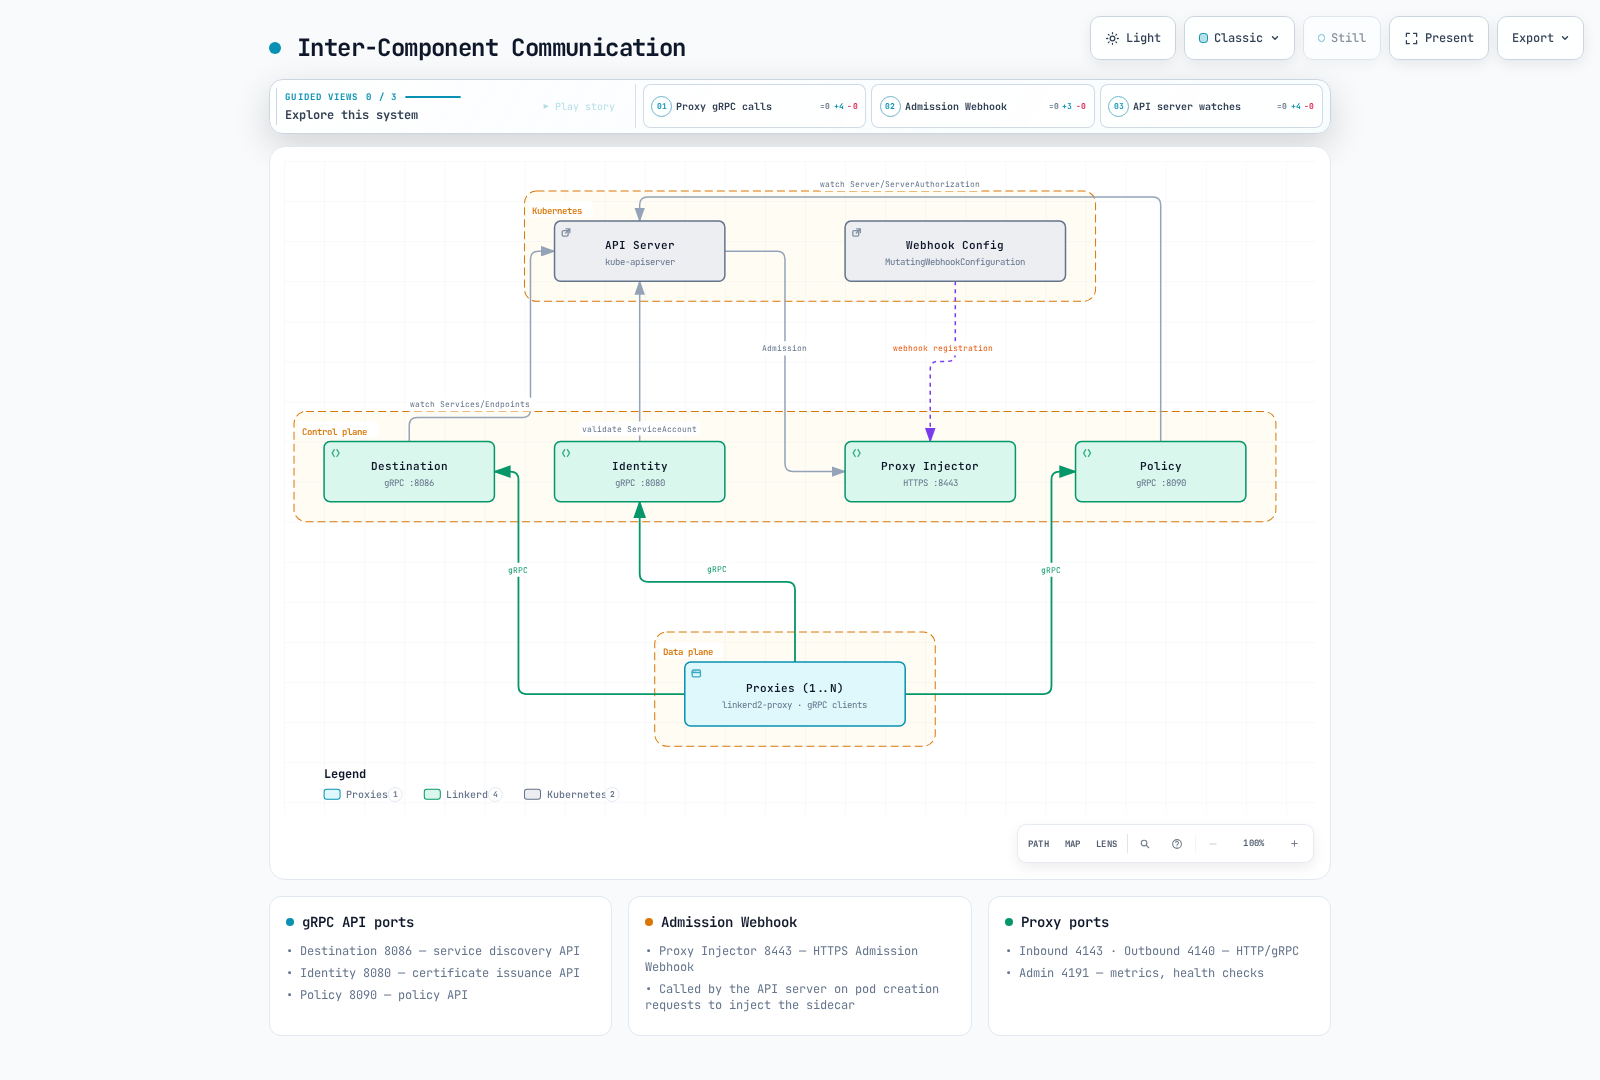Toggle the LENS mode
This screenshot has height=1080, width=1600.
(x=1107, y=844)
